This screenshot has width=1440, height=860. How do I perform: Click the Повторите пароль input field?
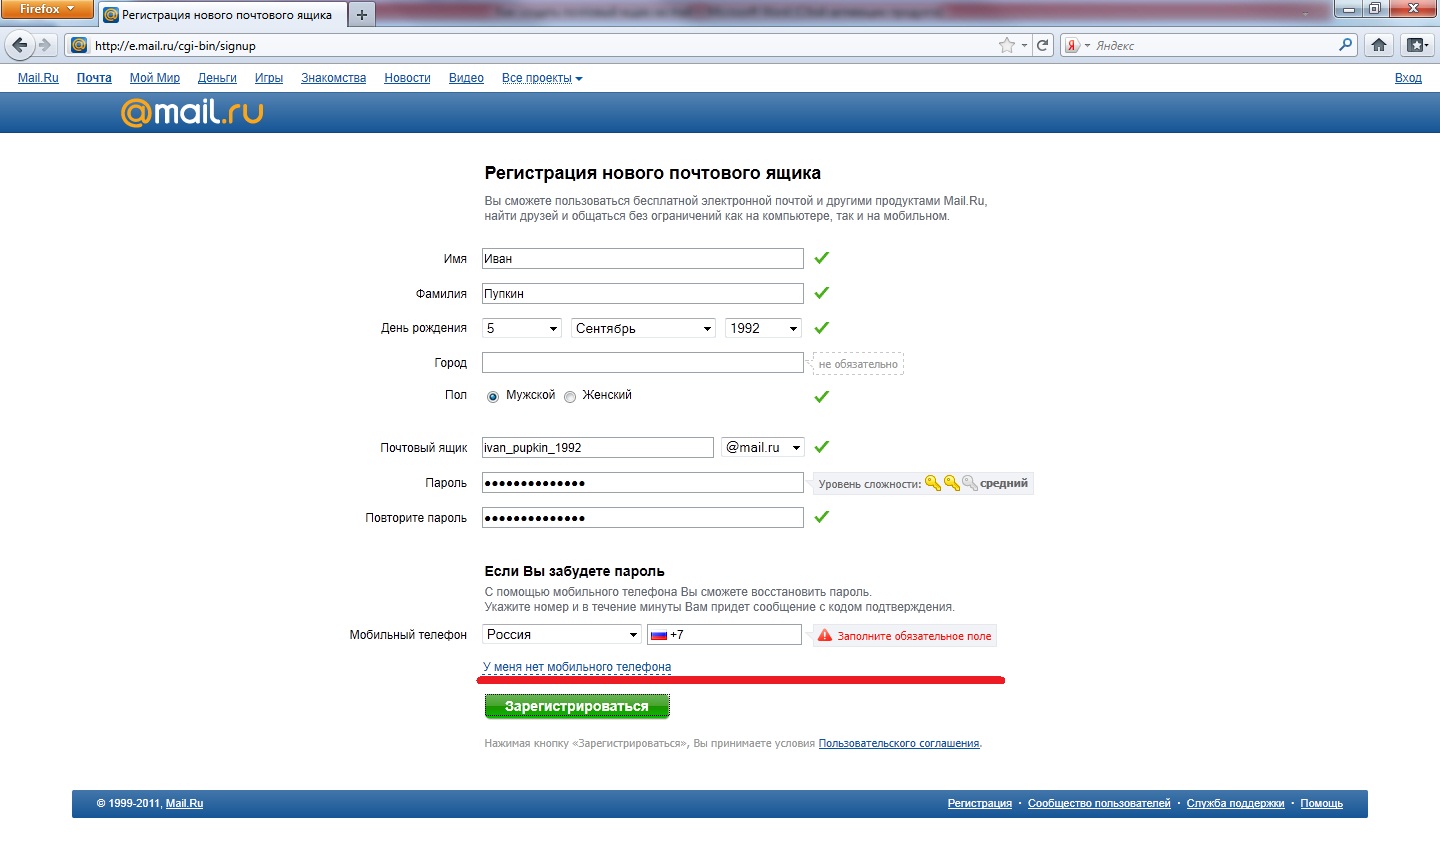coord(643,518)
